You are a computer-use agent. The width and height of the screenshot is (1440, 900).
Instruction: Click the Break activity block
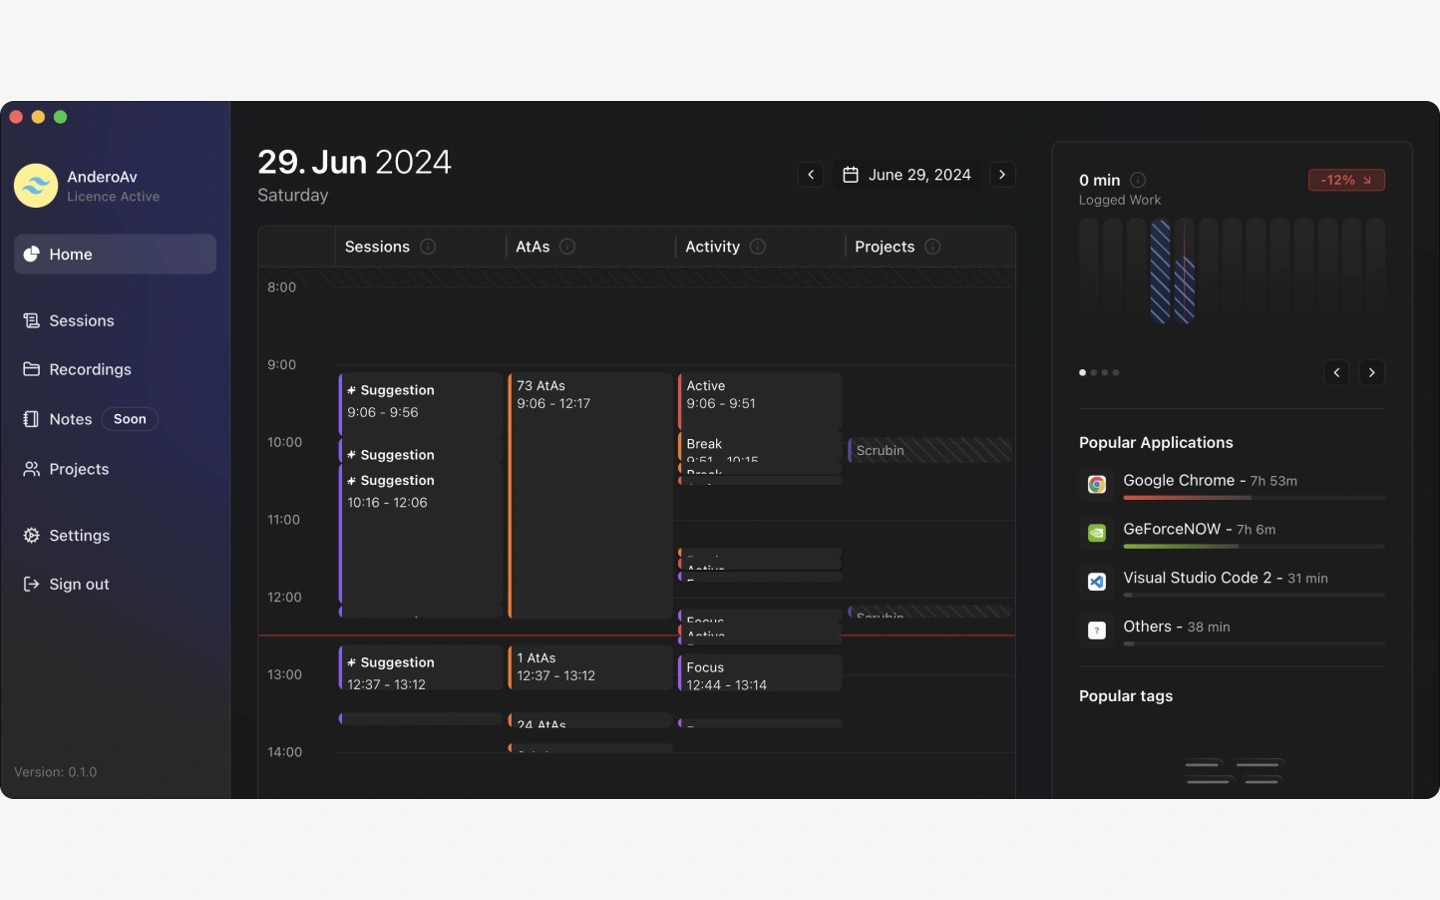click(760, 448)
